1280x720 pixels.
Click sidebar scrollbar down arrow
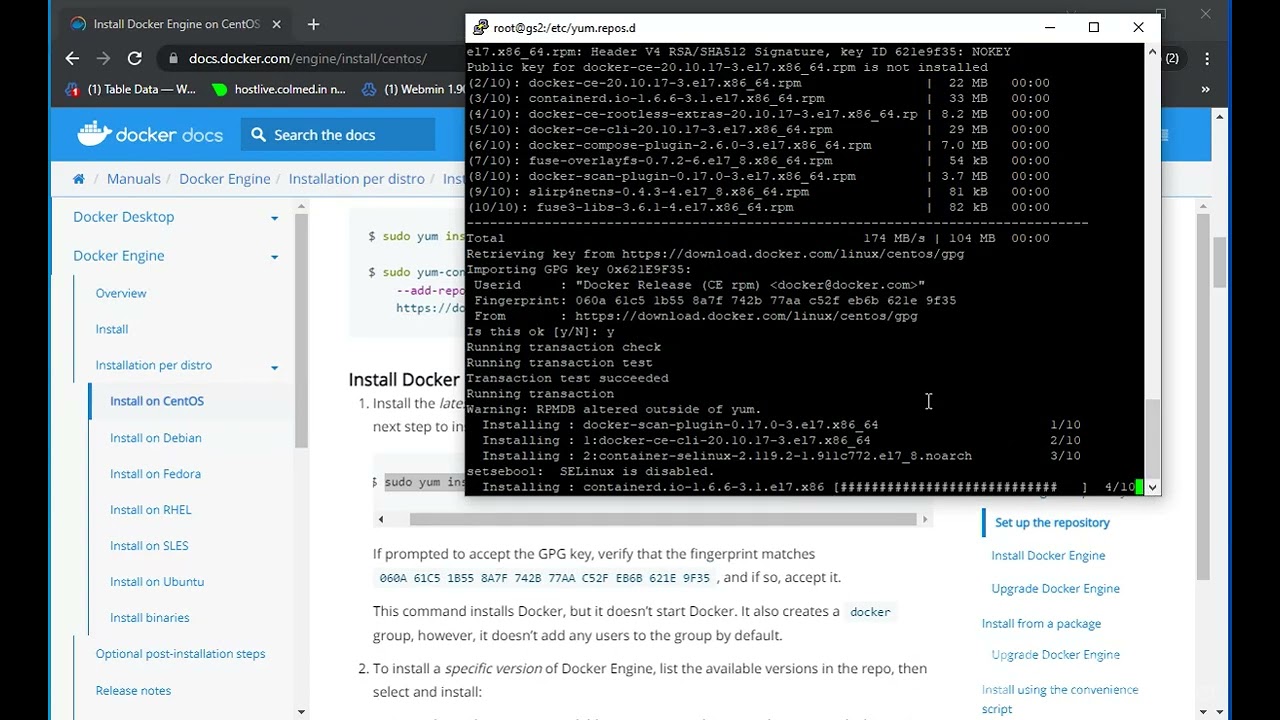tap(302, 711)
